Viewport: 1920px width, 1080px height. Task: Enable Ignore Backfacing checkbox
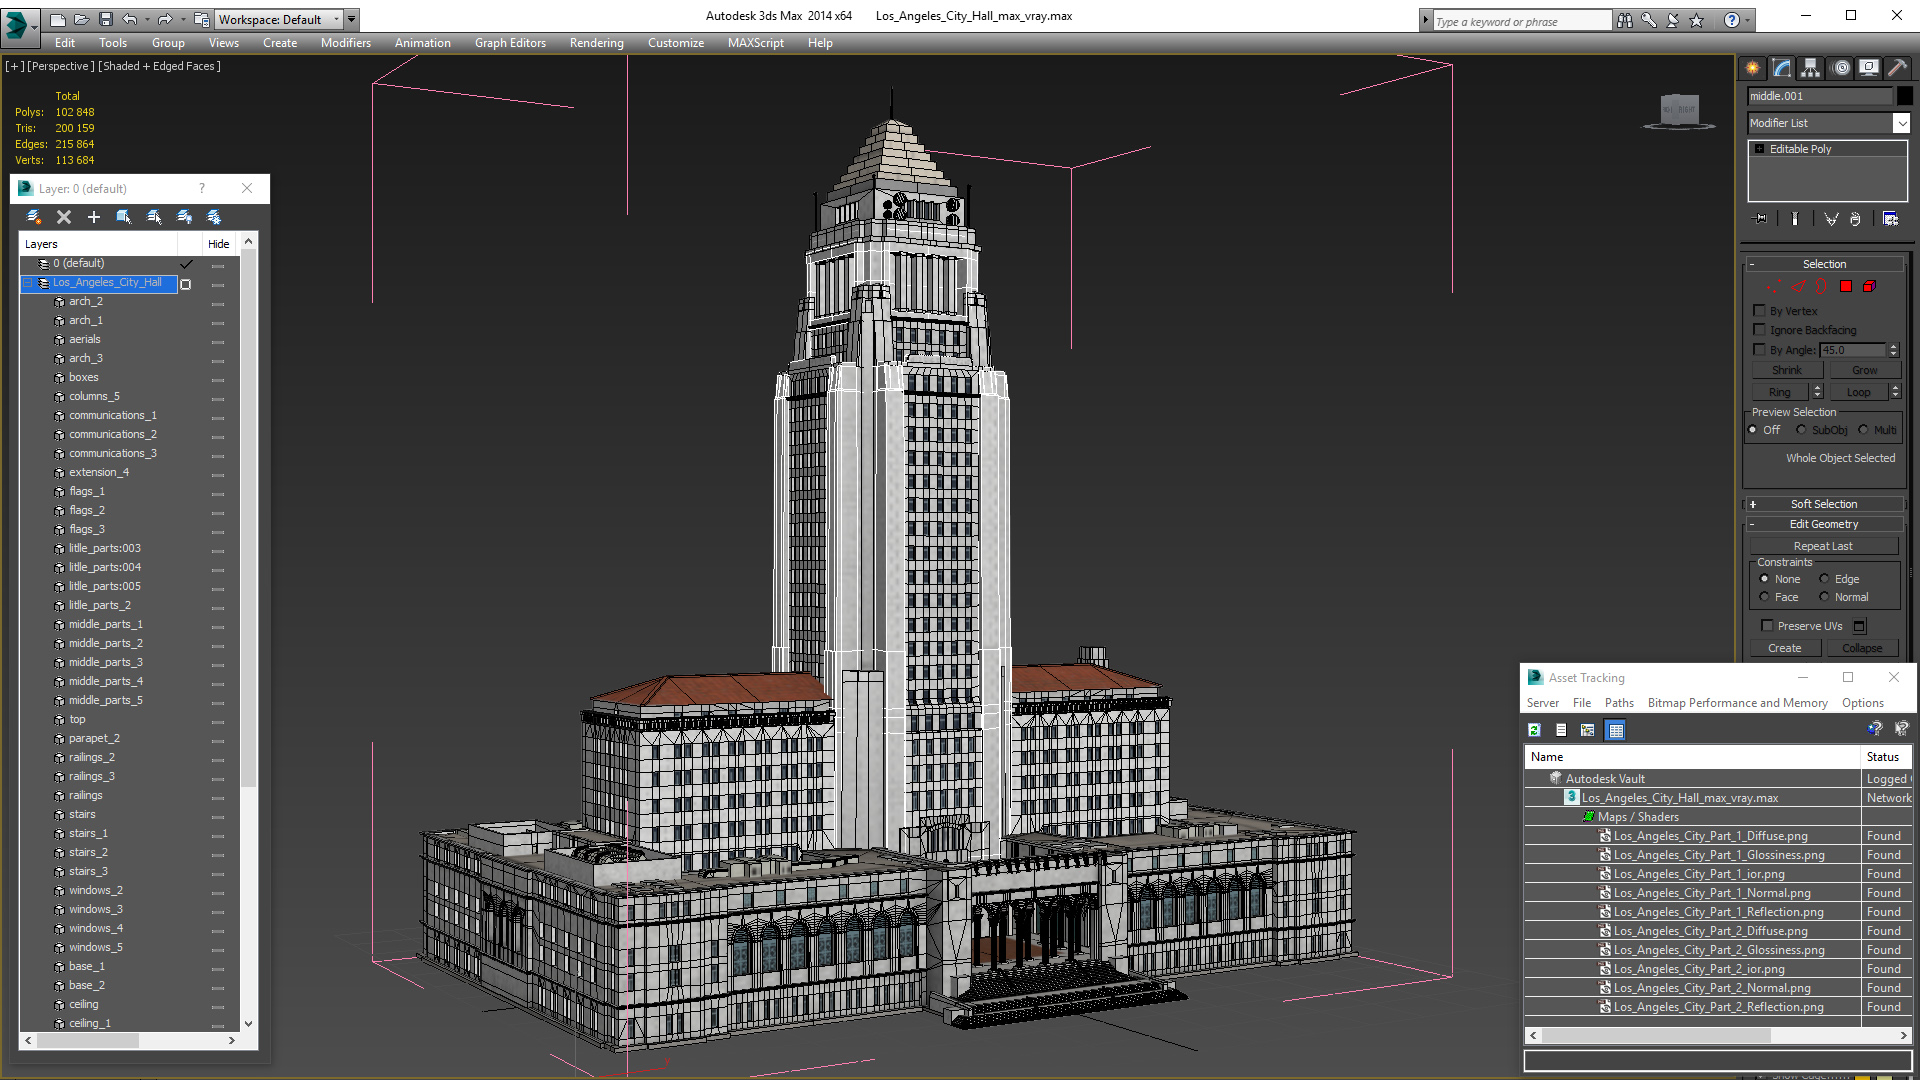pyautogui.click(x=1760, y=330)
